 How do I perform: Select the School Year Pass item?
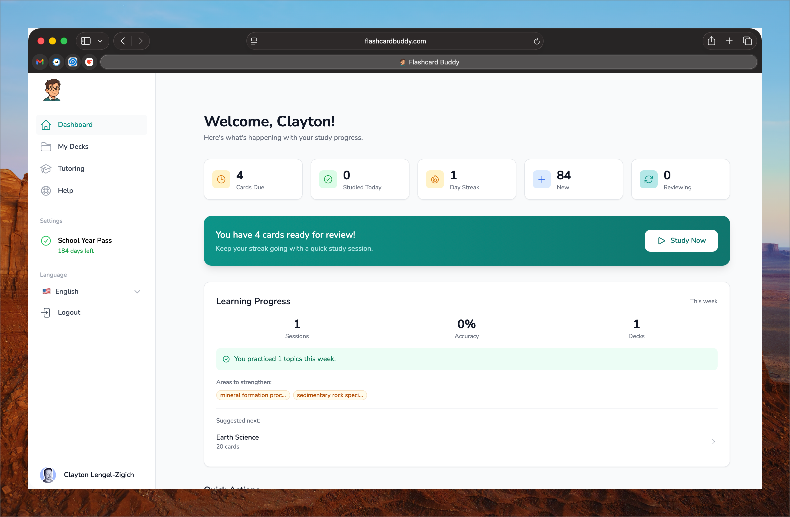click(x=84, y=241)
